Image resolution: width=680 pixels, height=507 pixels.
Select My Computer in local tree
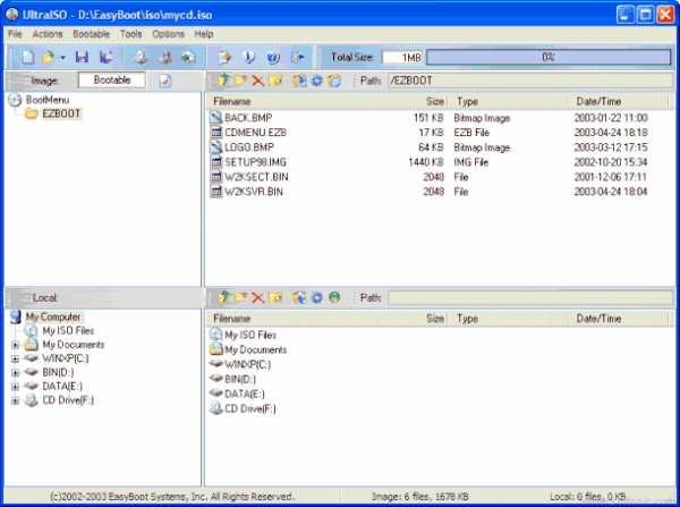tap(53, 317)
